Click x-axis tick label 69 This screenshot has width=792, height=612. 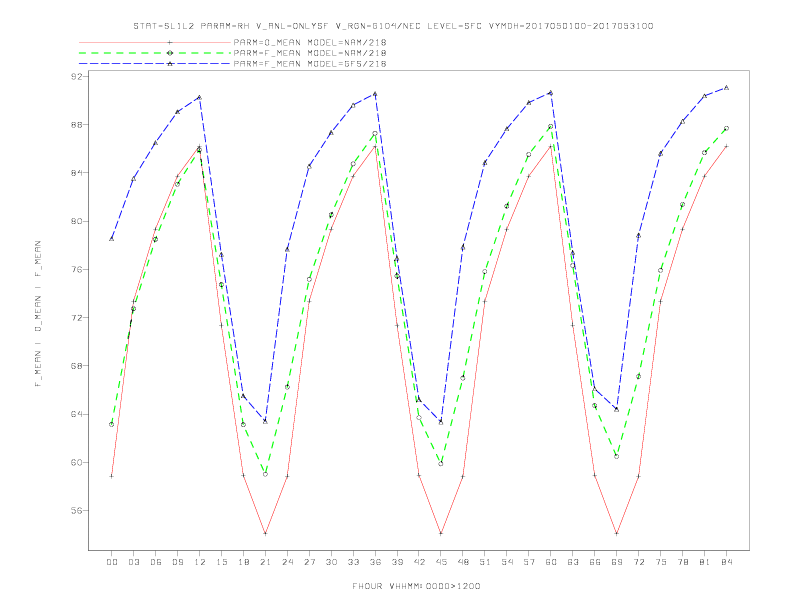pos(617,562)
